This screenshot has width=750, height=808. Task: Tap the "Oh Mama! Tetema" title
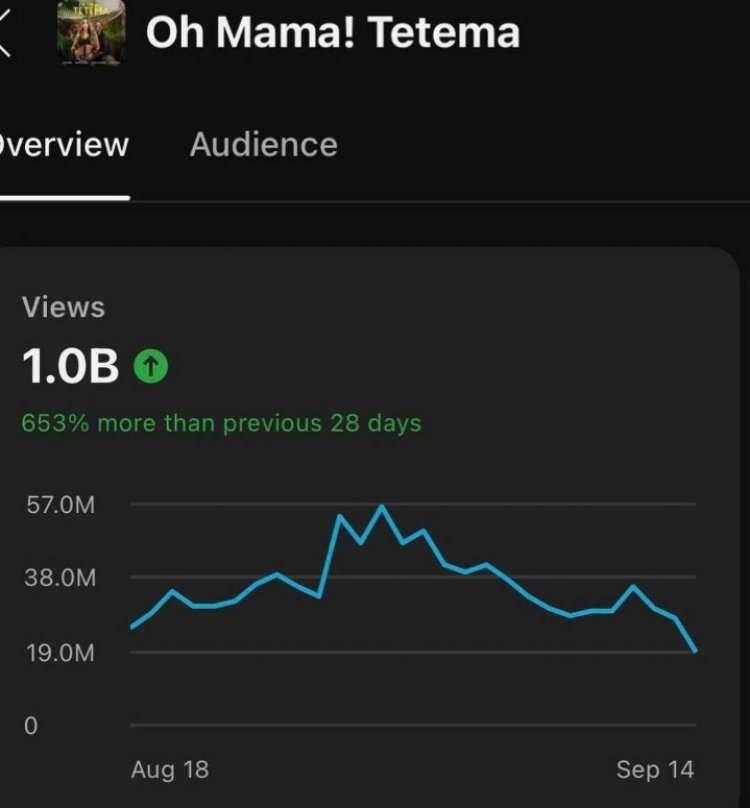tap(333, 33)
